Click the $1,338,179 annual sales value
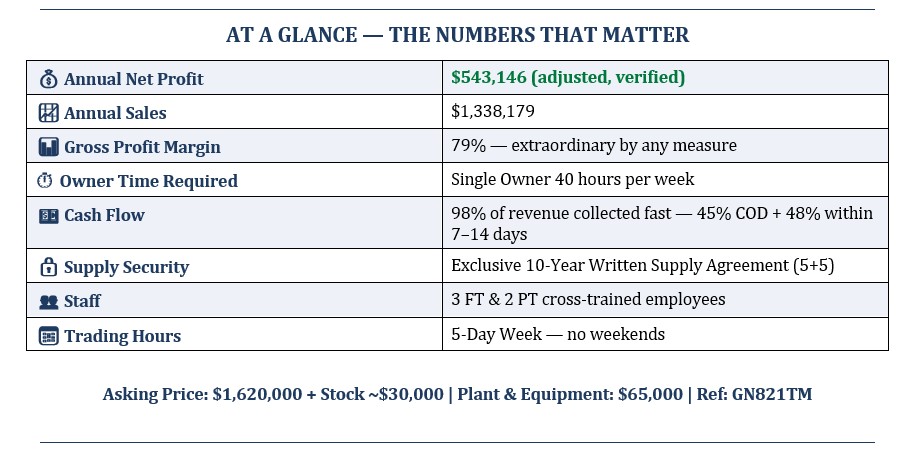The image size is (901, 449). 493,112
